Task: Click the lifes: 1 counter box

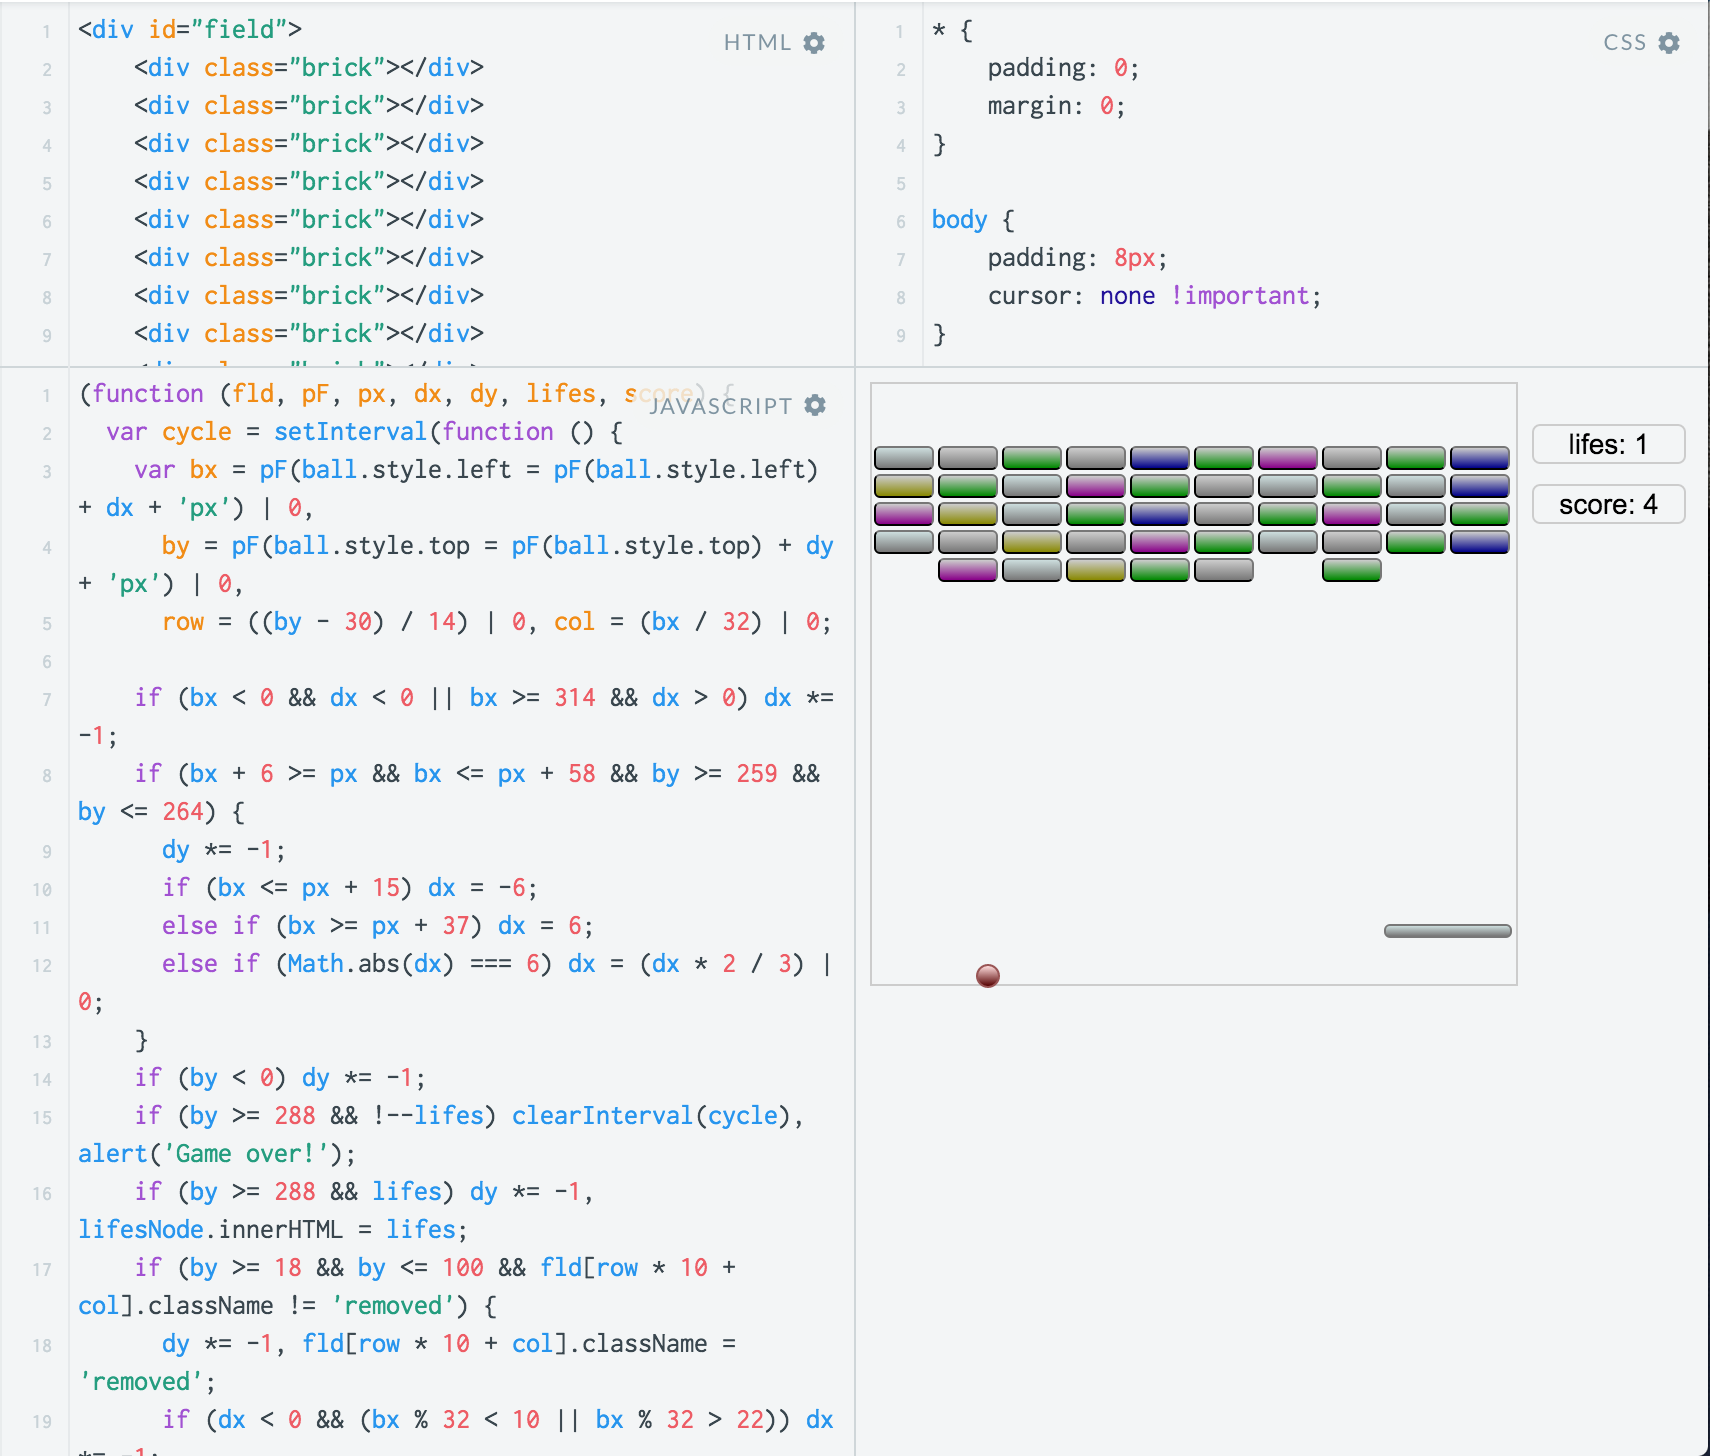Action: [x=1608, y=444]
